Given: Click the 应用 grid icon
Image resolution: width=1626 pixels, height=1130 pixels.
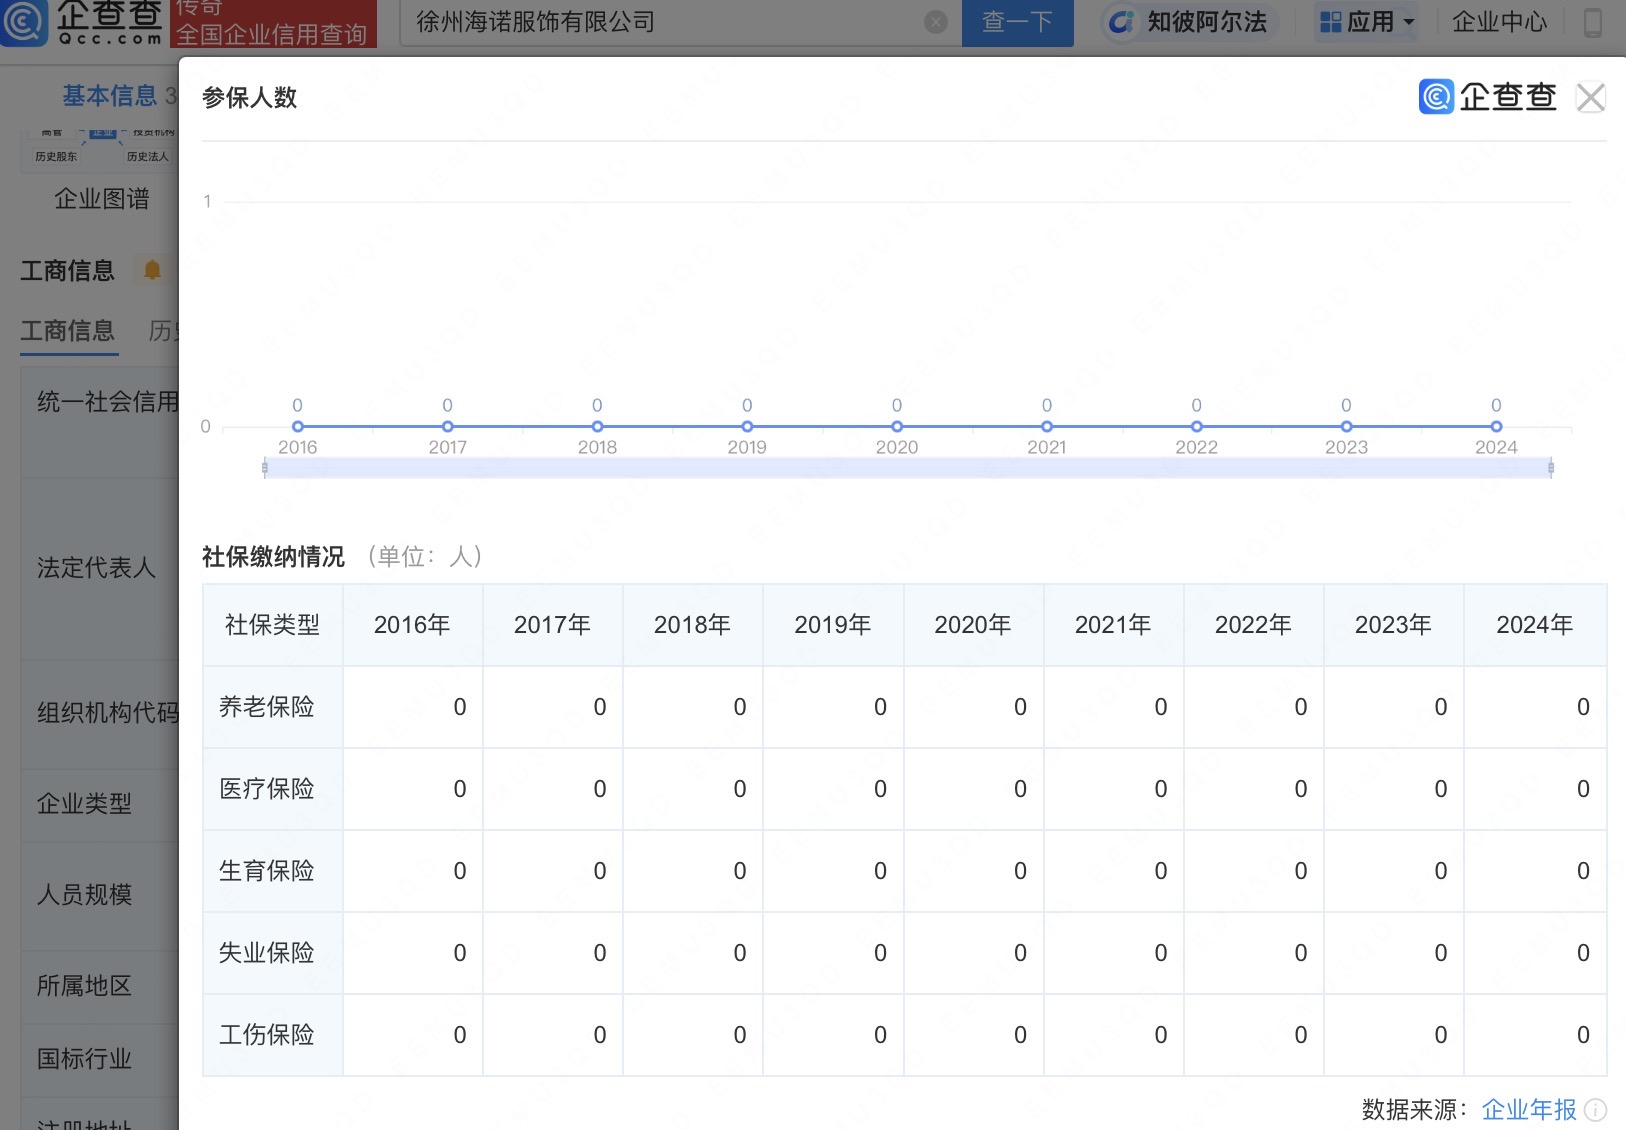Looking at the screenshot, I should click(1330, 22).
